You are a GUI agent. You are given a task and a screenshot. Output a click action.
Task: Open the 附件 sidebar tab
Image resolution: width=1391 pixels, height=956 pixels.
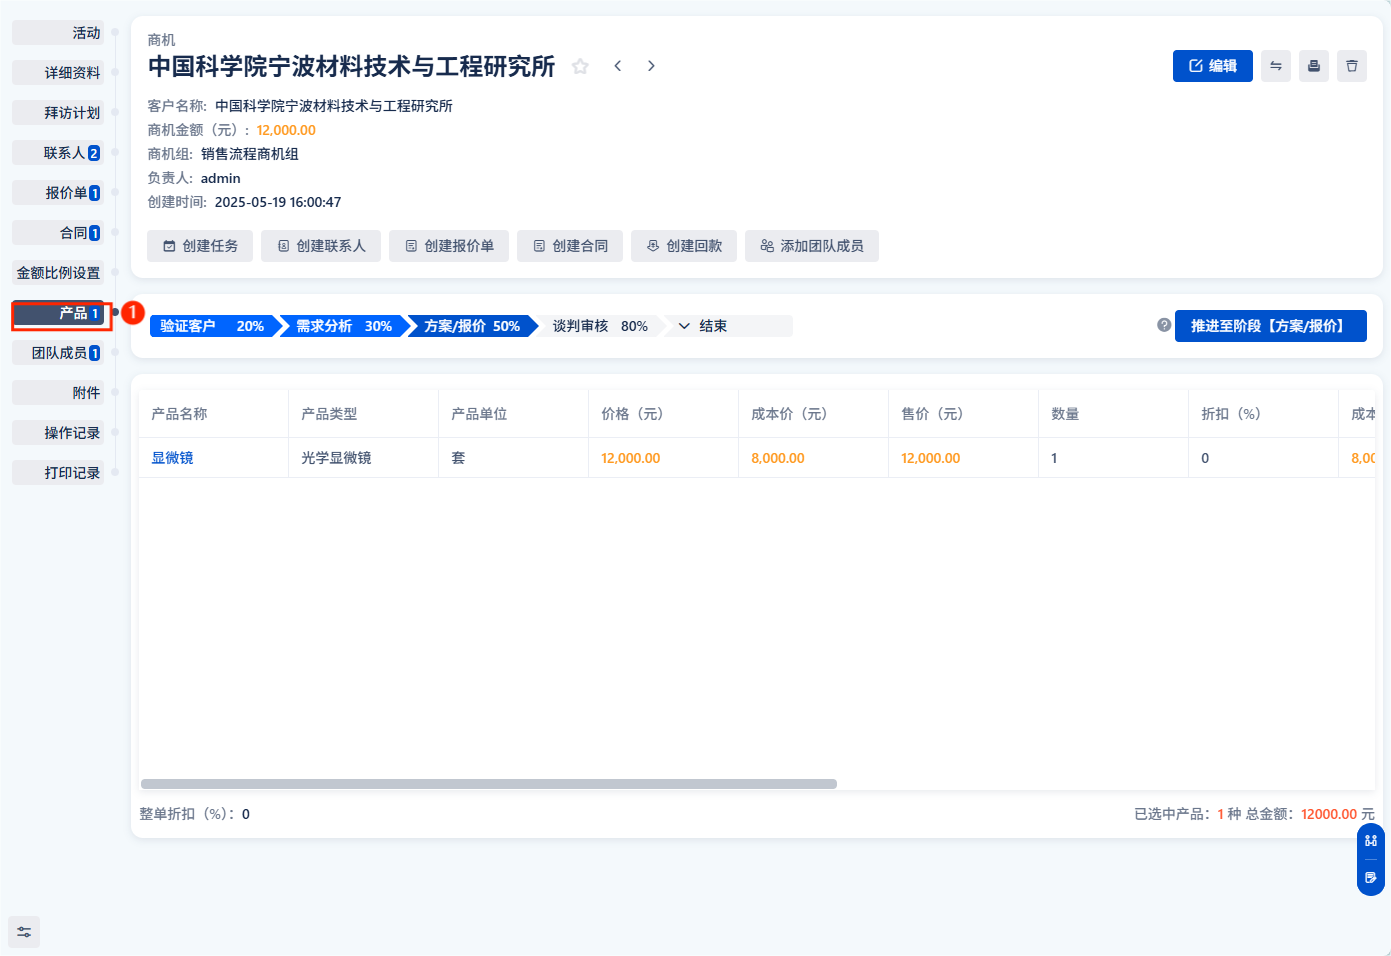[58, 393]
